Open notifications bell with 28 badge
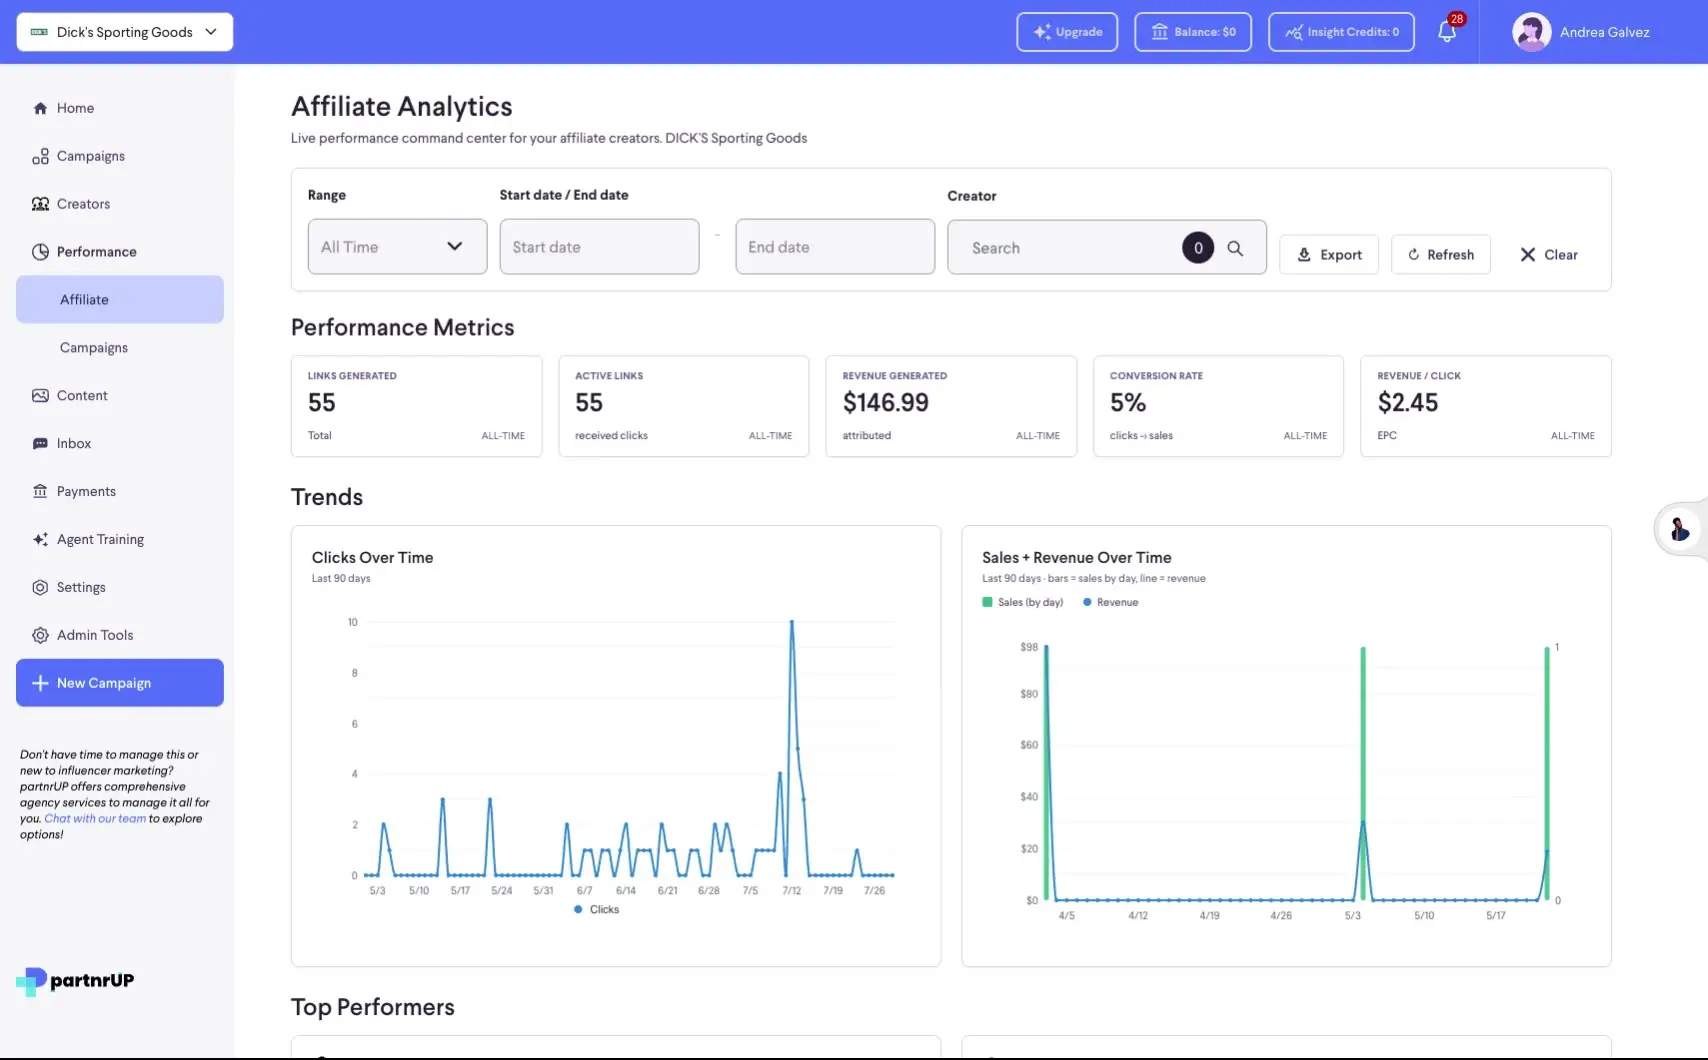The width and height of the screenshot is (1708, 1060). (1447, 31)
